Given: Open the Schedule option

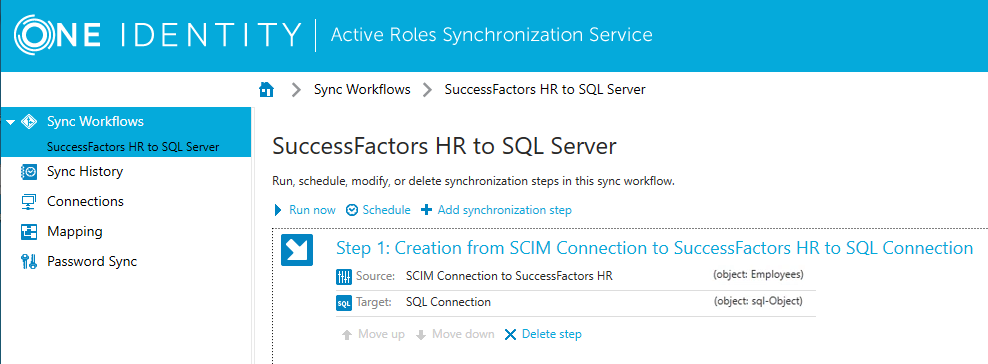Looking at the screenshot, I should pyautogui.click(x=379, y=210).
